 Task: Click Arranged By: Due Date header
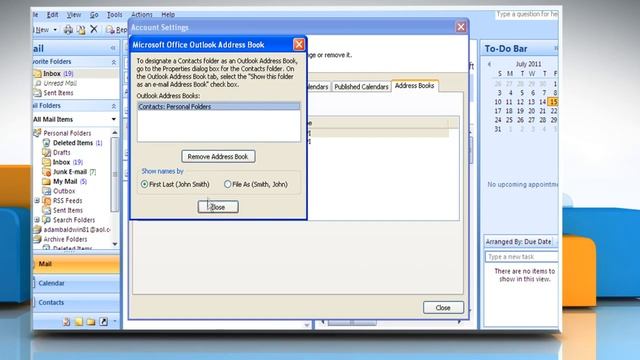(518, 242)
